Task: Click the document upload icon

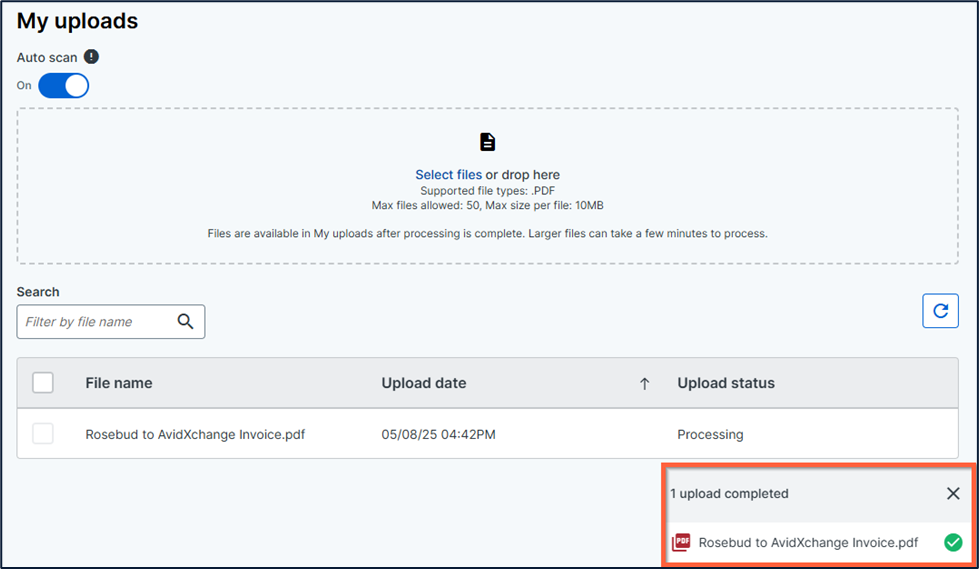Action: (x=488, y=142)
